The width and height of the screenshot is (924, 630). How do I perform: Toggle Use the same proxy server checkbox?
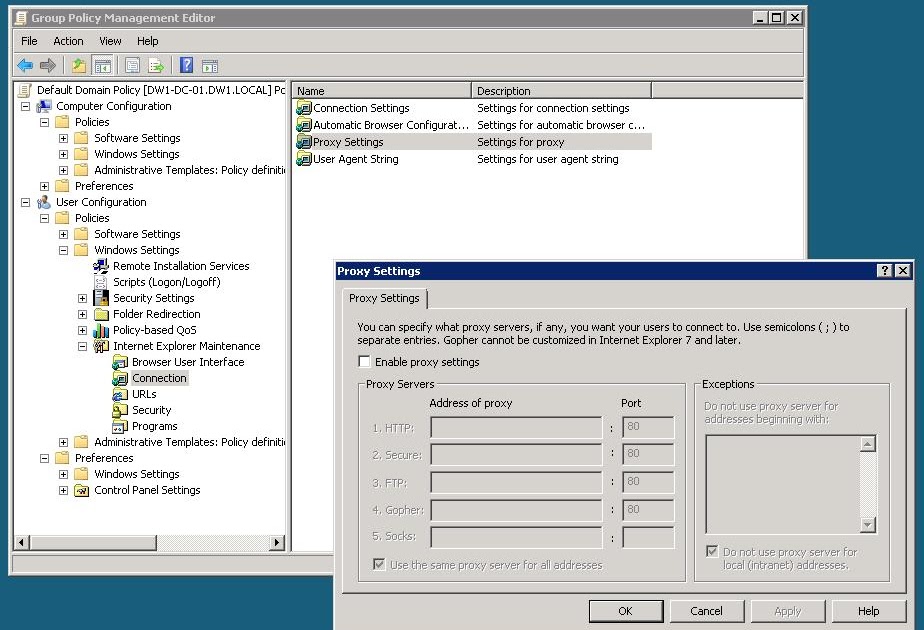pos(379,564)
